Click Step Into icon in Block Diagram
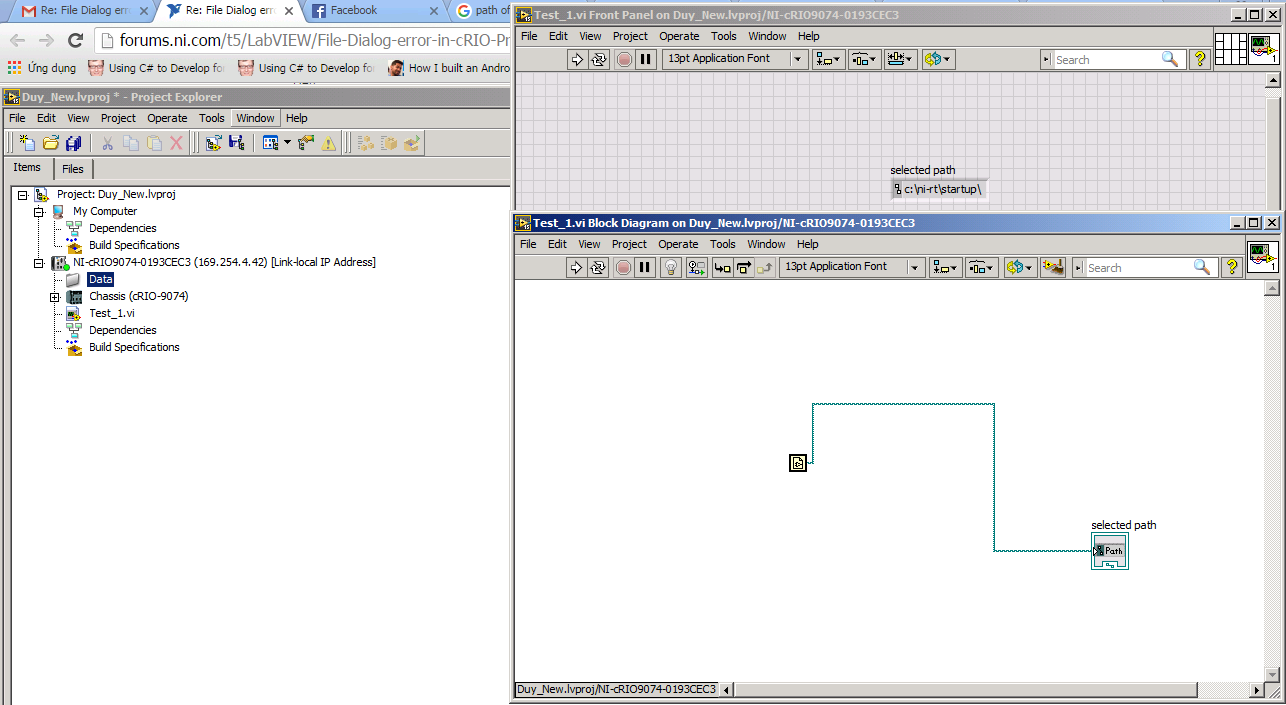1286x705 pixels. click(722, 267)
